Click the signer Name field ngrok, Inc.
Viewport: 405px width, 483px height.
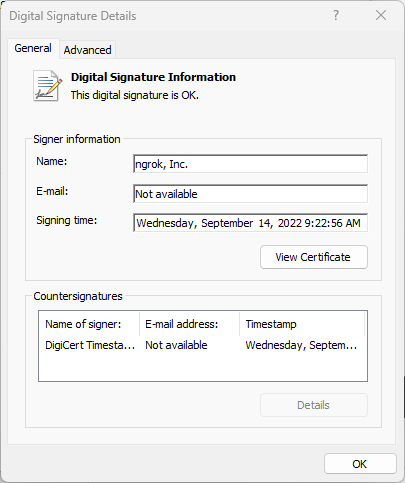coord(250,164)
